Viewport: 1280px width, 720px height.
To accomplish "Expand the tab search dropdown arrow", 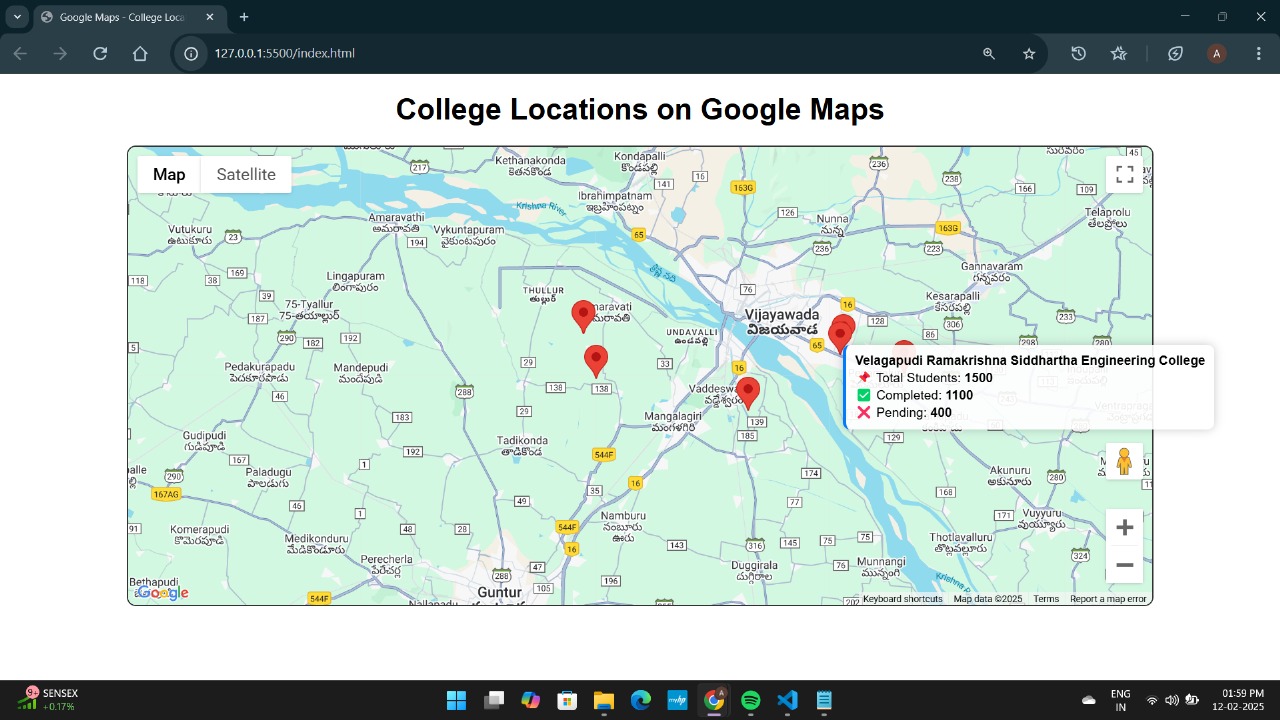I will pyautogui.click(x=17, y=17).
